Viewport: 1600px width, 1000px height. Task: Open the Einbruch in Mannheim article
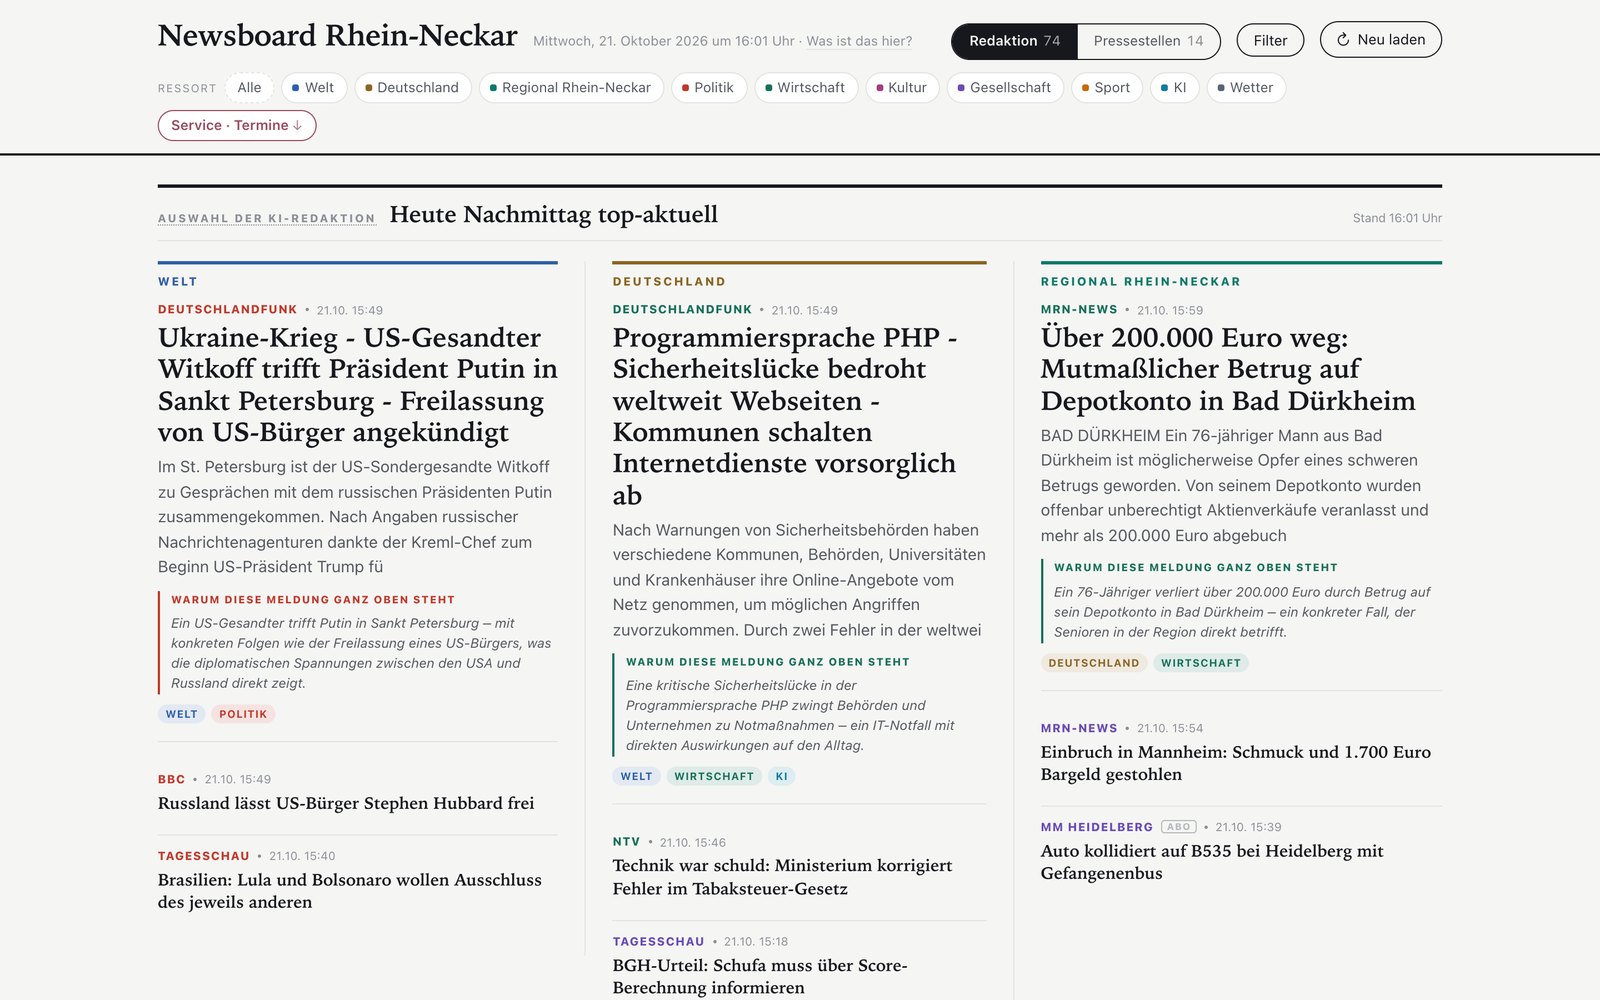tap(1236, 763)
